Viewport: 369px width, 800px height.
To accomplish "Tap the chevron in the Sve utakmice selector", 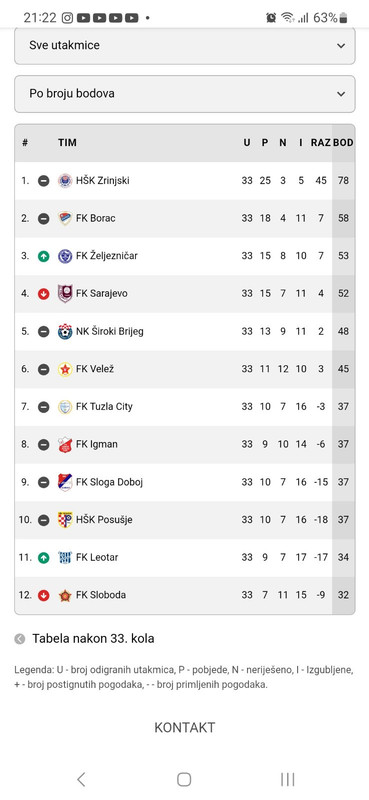I will click(341, 46).
